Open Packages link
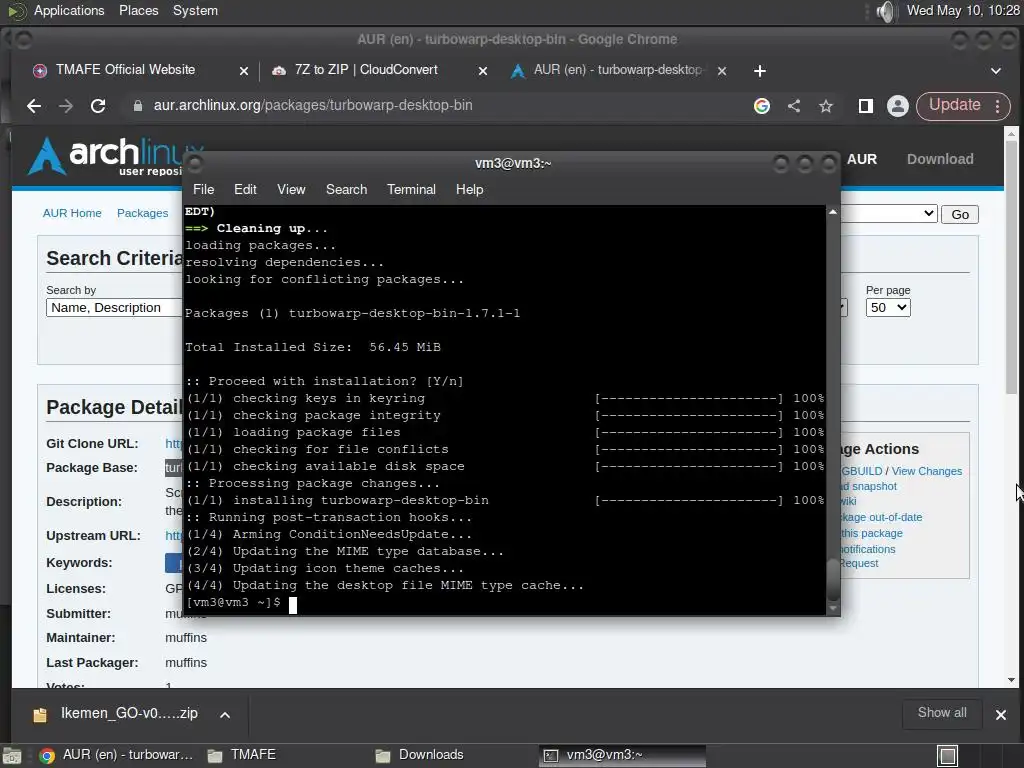 pos(142,213)
